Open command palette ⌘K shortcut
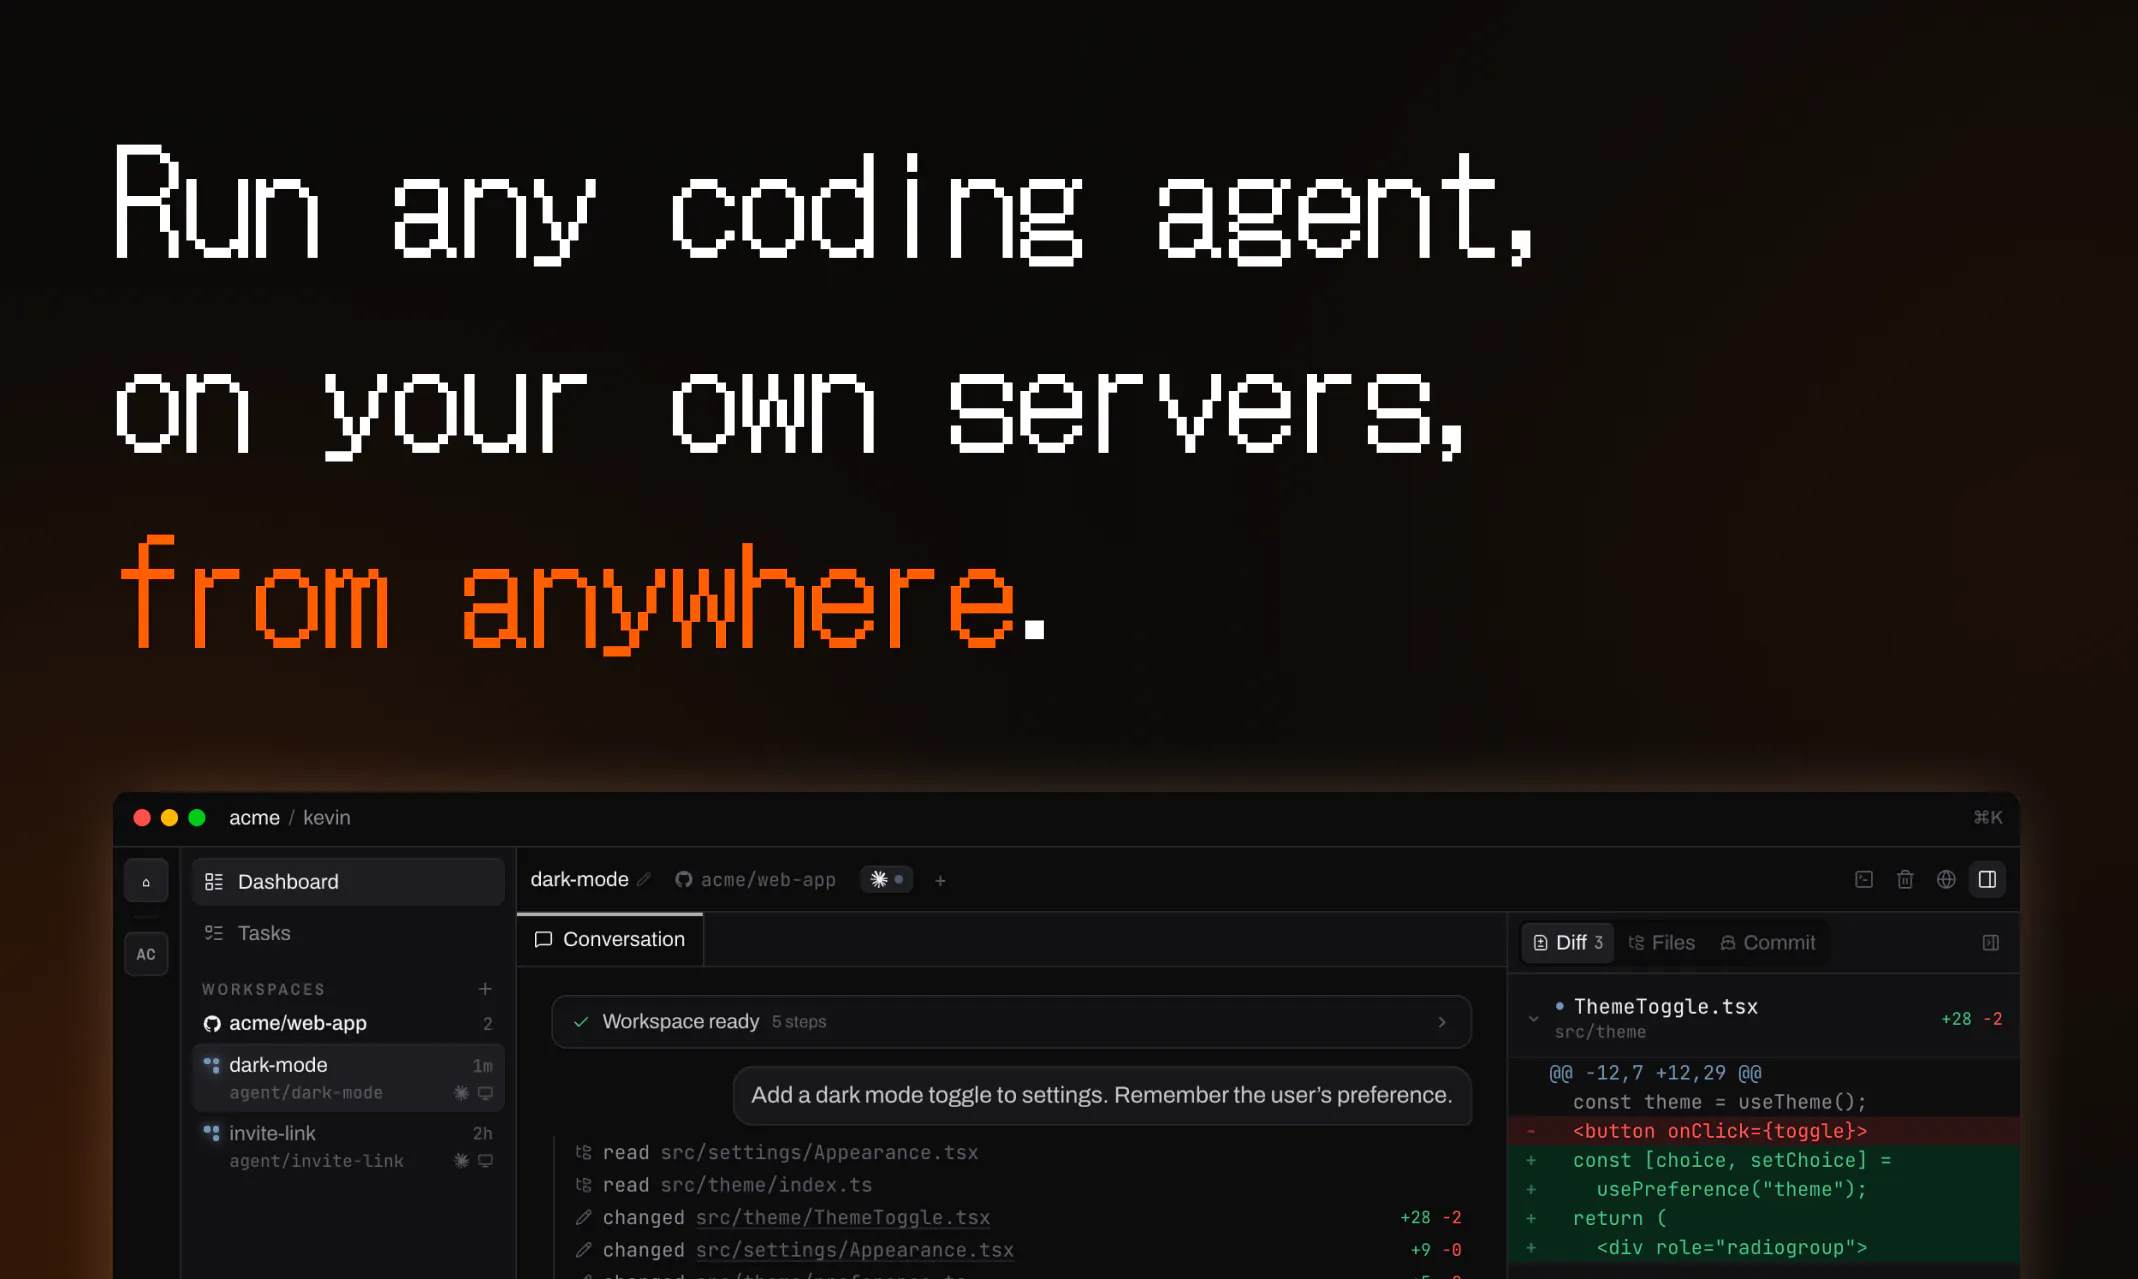2138x1279 pixels. (x=1987, y=818)
